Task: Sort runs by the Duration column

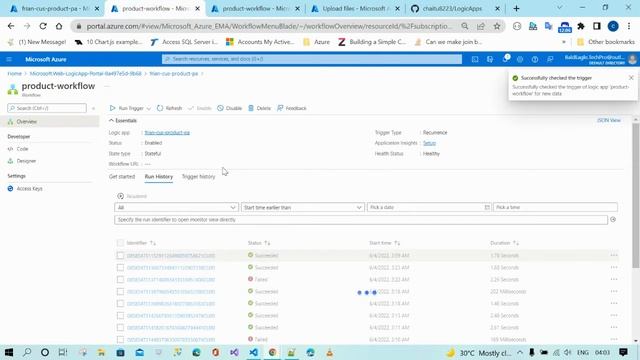Action: tap(504, 243)
